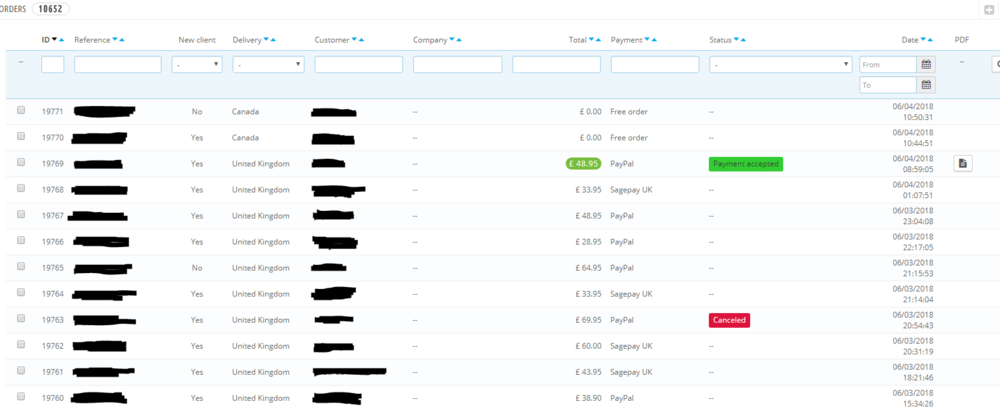The width and height of the screenshot is (1000, 409).
Task: Click the orders count badge 10652
Action: coord(50,10)
